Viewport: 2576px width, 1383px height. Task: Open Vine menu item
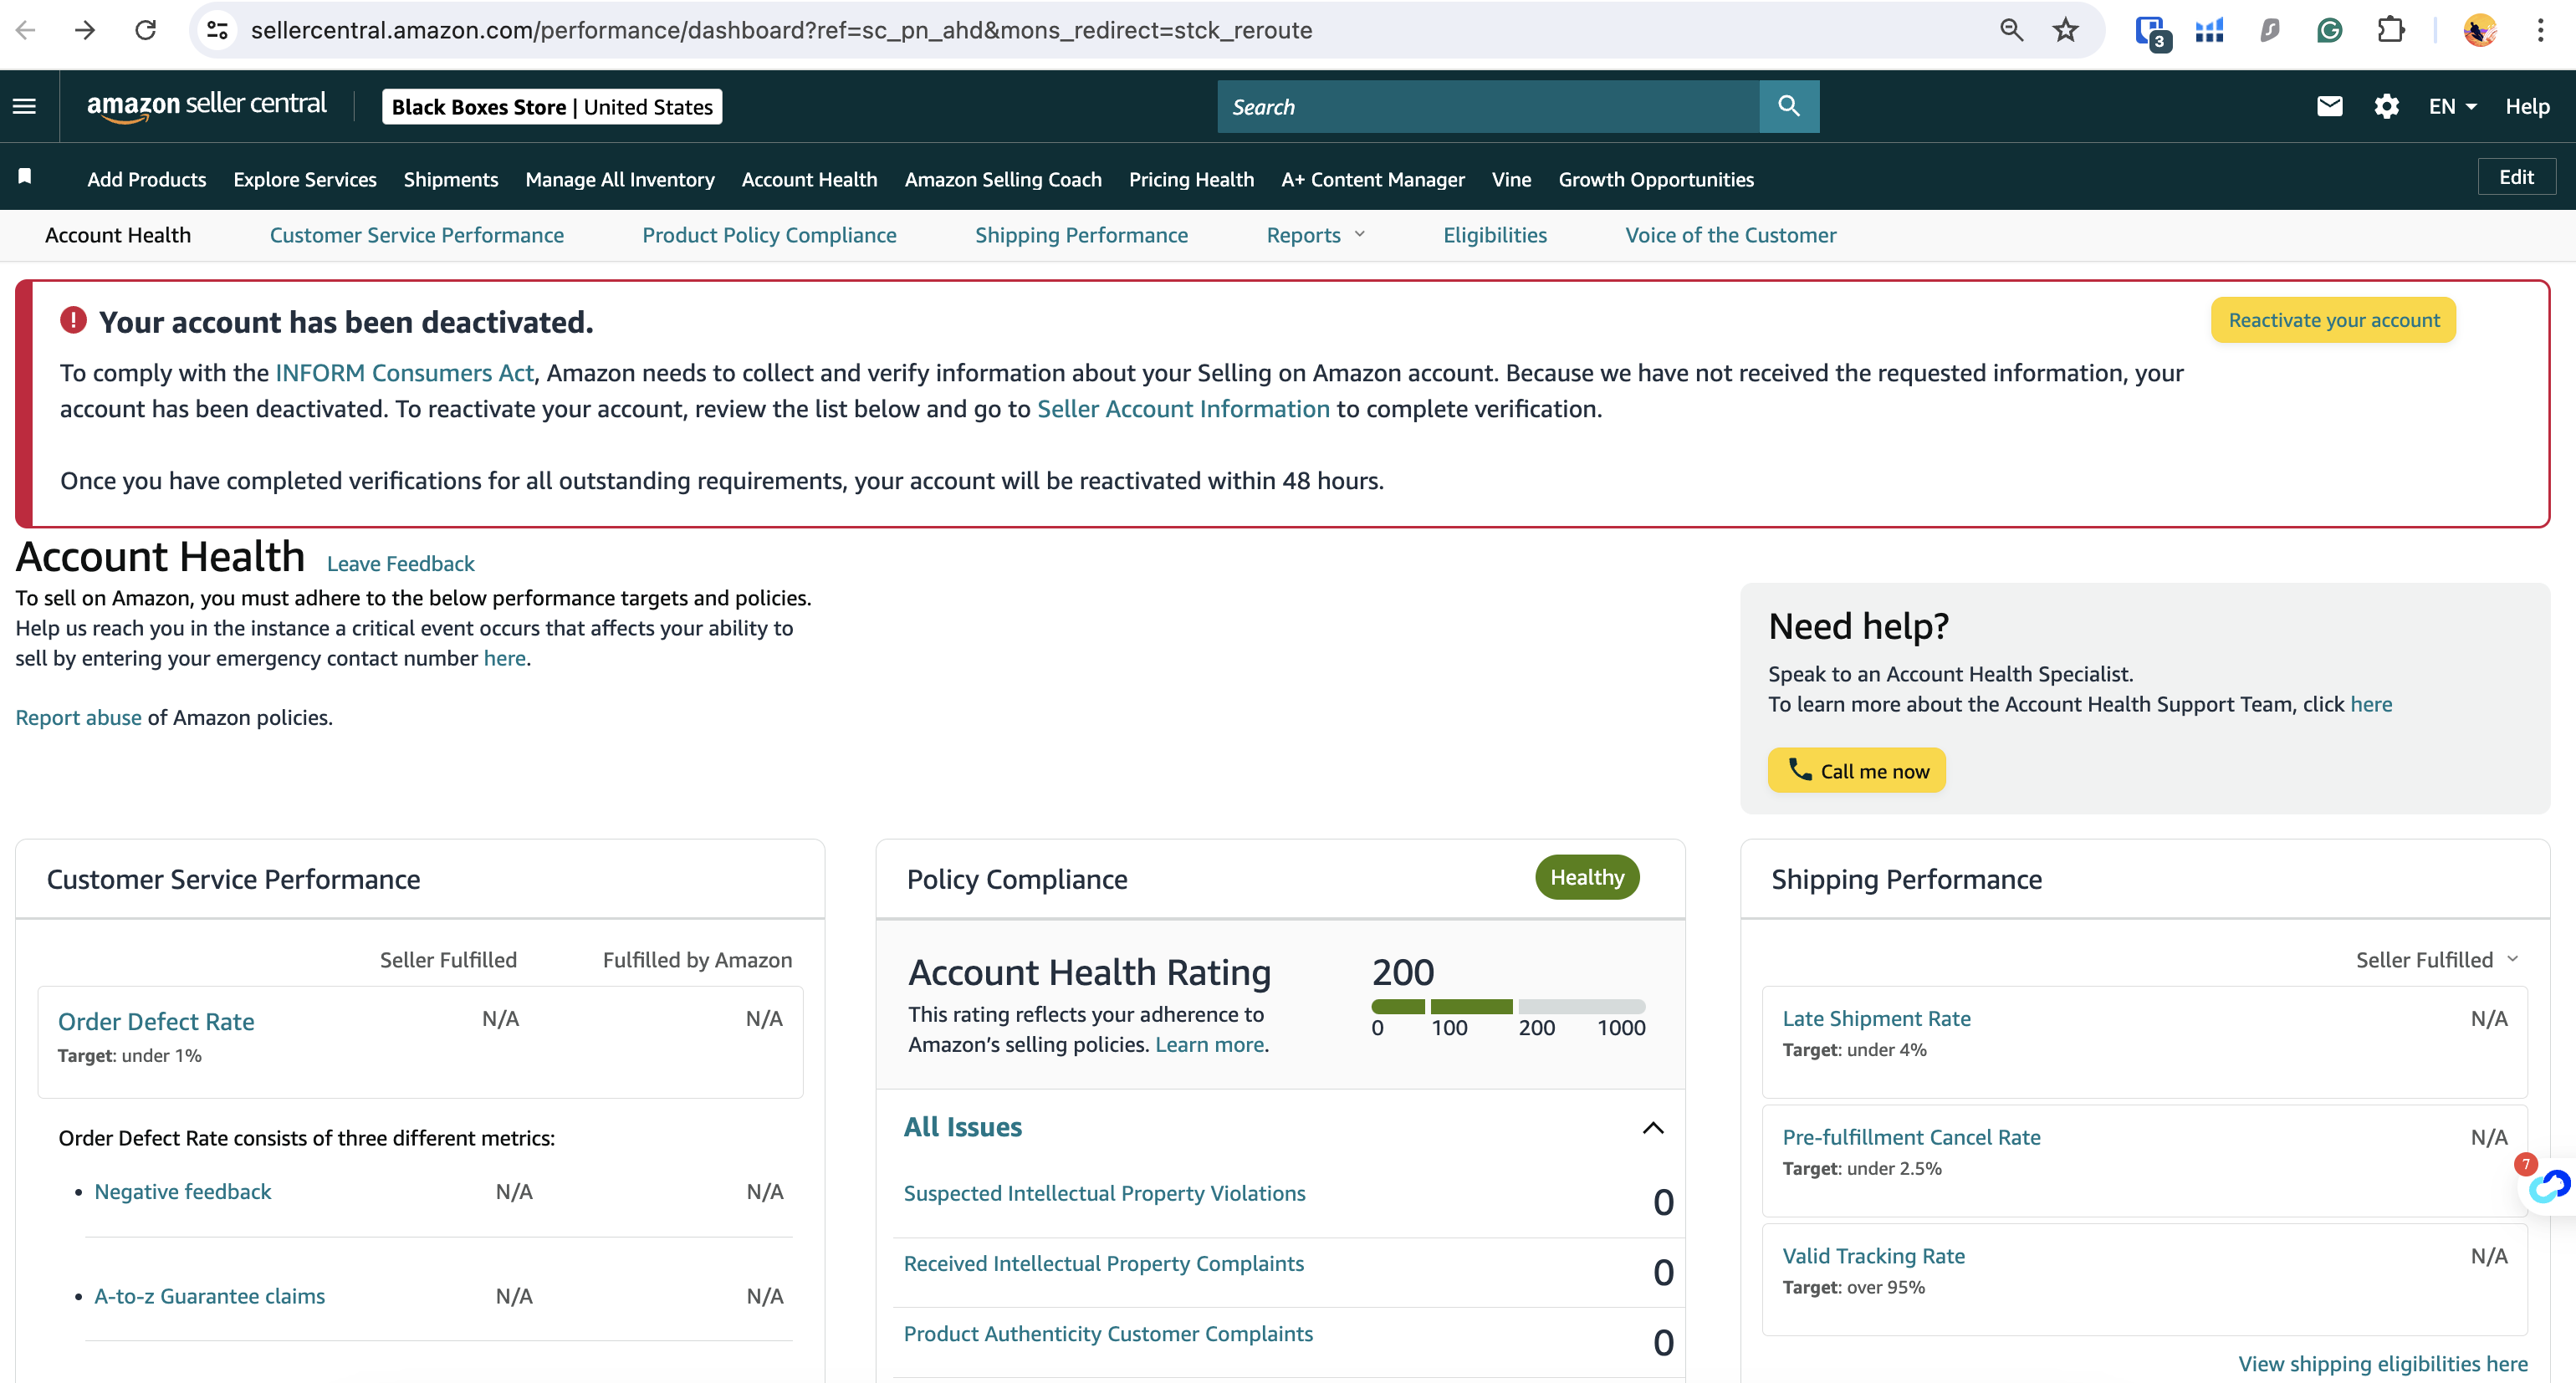coord(1511,179)
